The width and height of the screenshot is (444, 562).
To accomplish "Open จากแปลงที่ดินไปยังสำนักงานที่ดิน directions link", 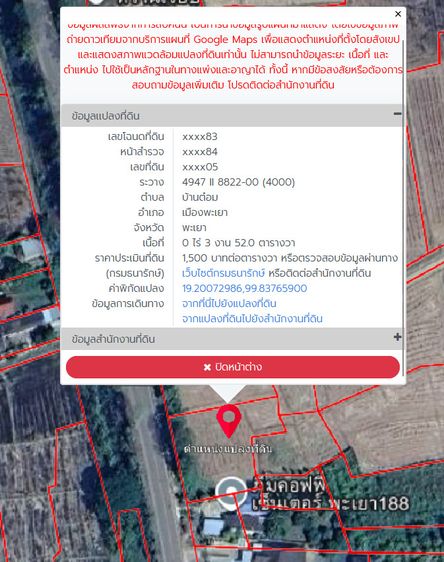I will pos(252,319).
